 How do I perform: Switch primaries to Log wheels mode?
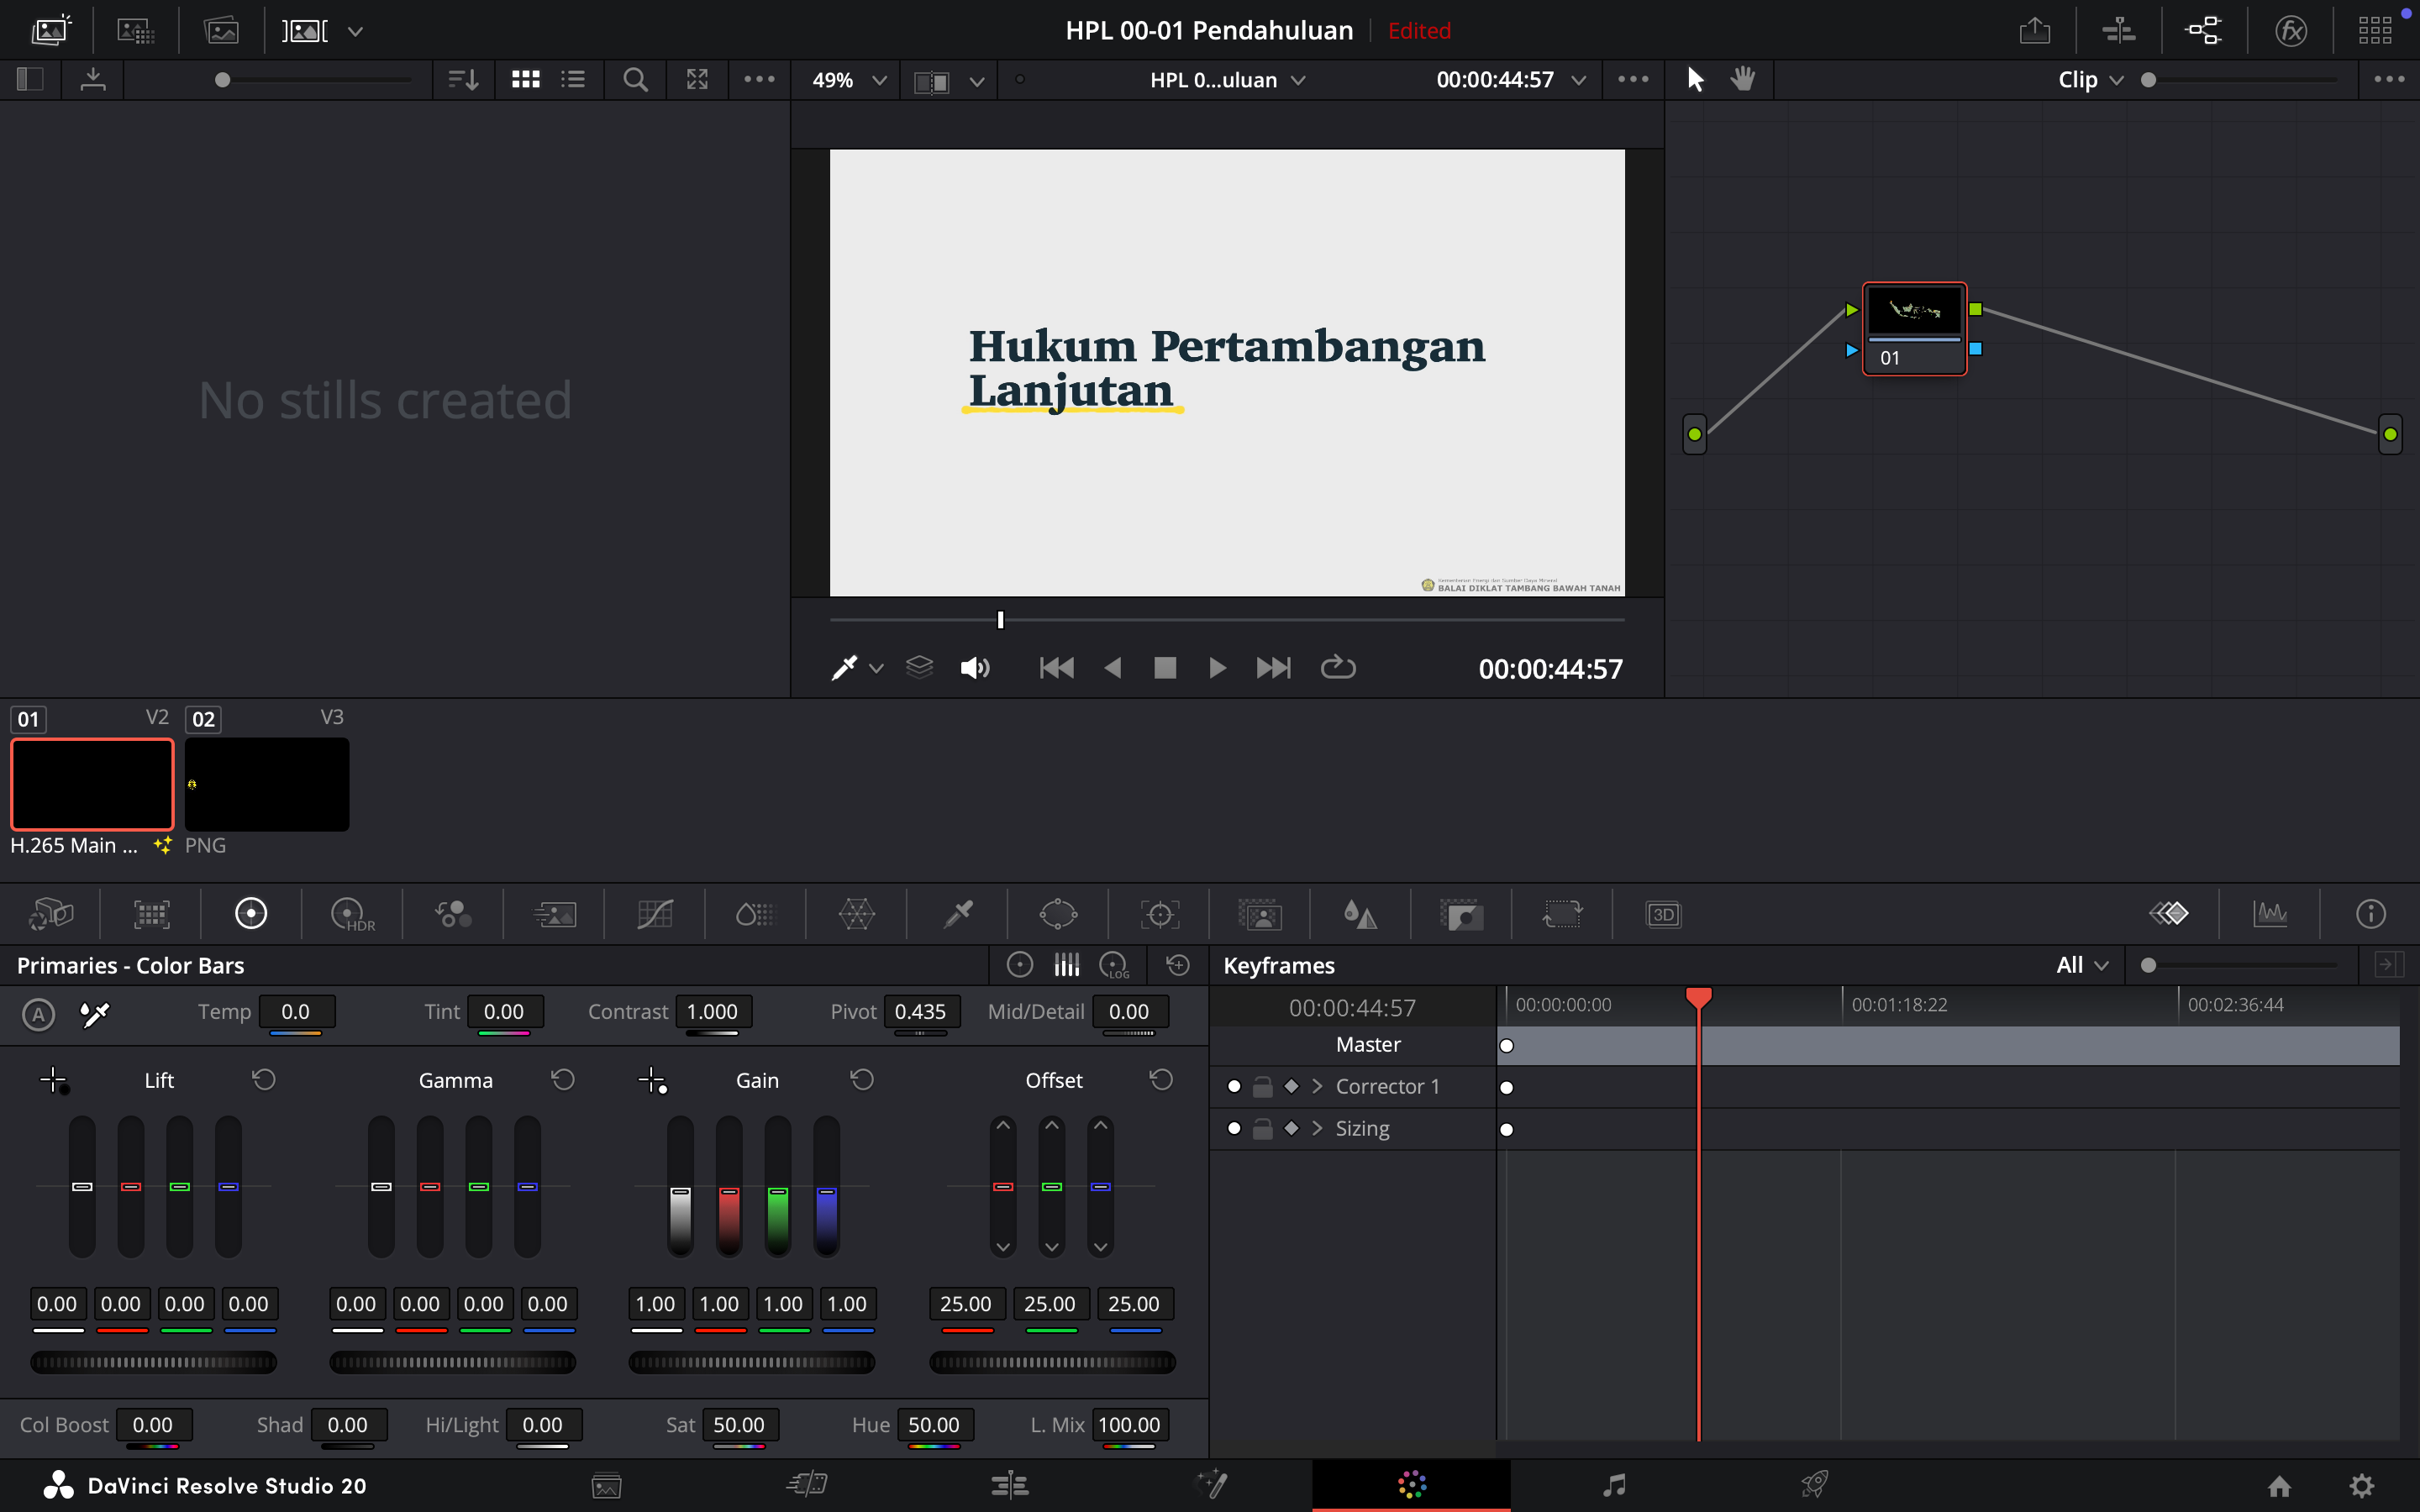click(1114, 965)
